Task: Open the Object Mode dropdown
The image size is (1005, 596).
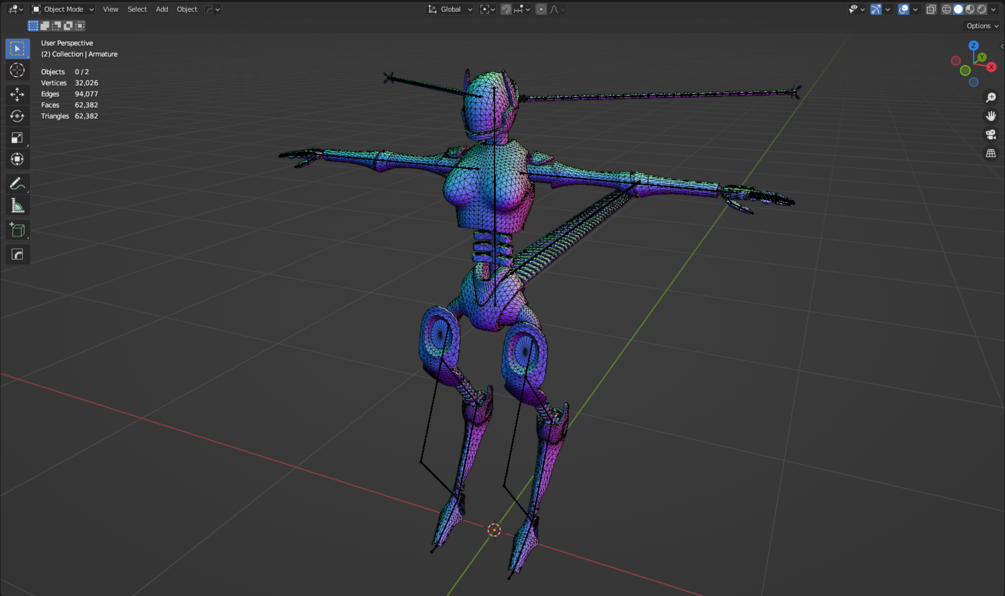Action: point(62,9)
